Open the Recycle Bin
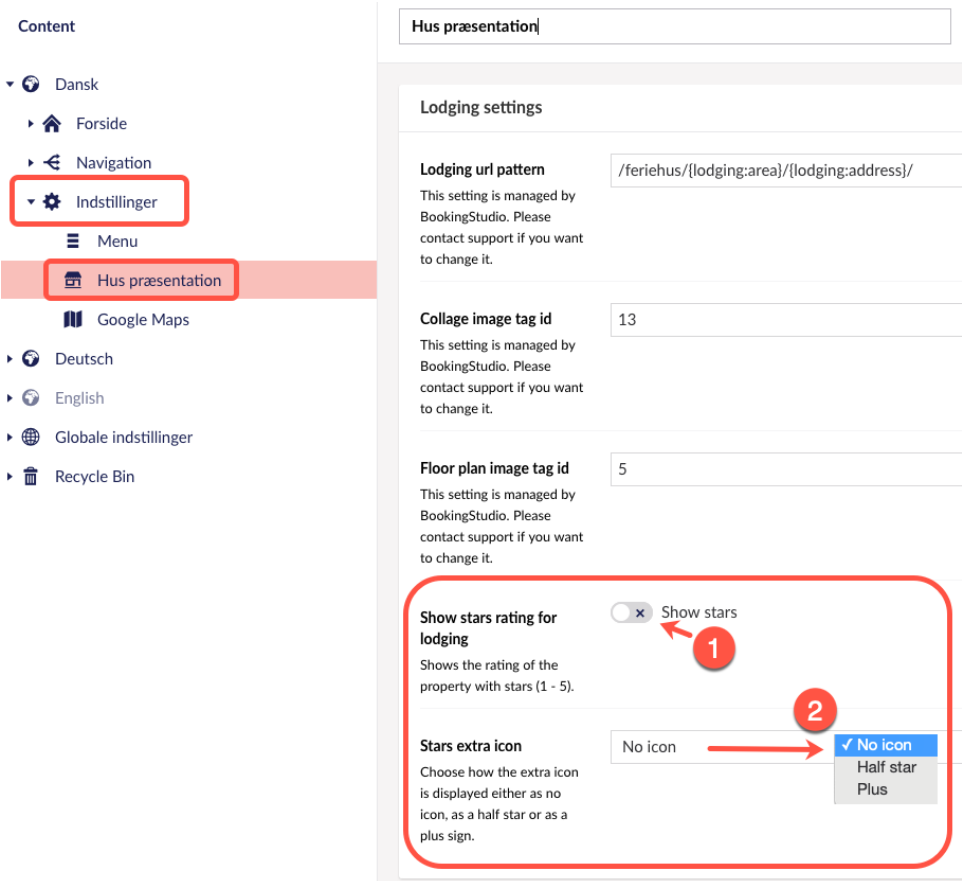 tap(94, 477)
